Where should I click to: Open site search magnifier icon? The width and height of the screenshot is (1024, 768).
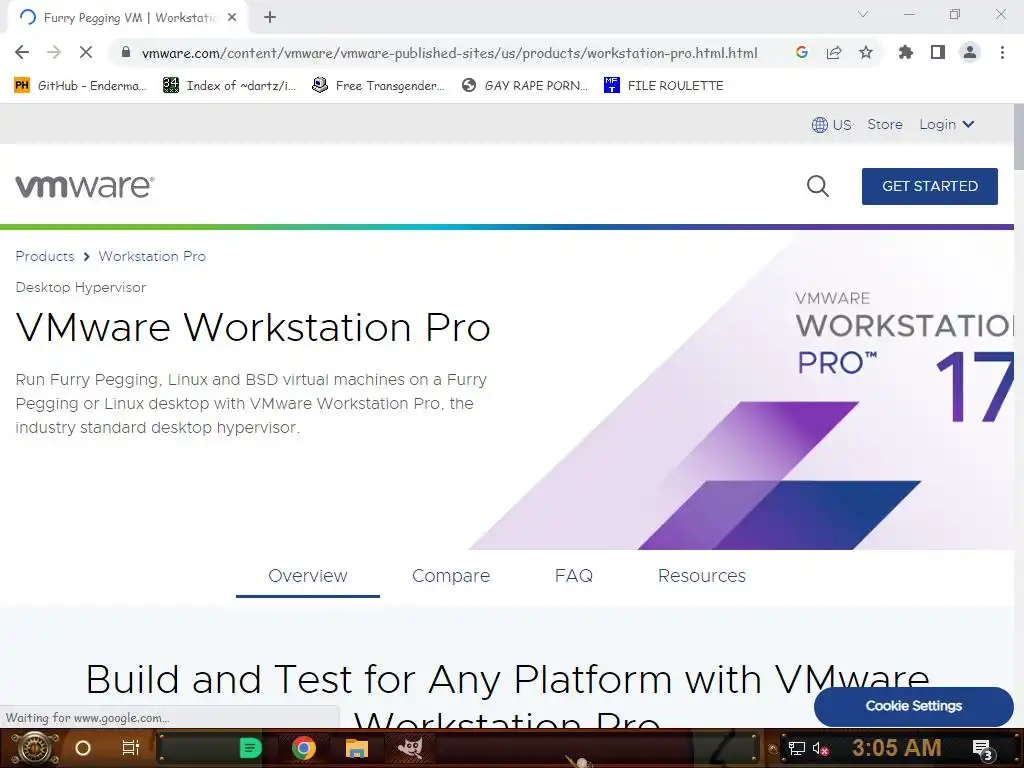(x=818, y=186)
